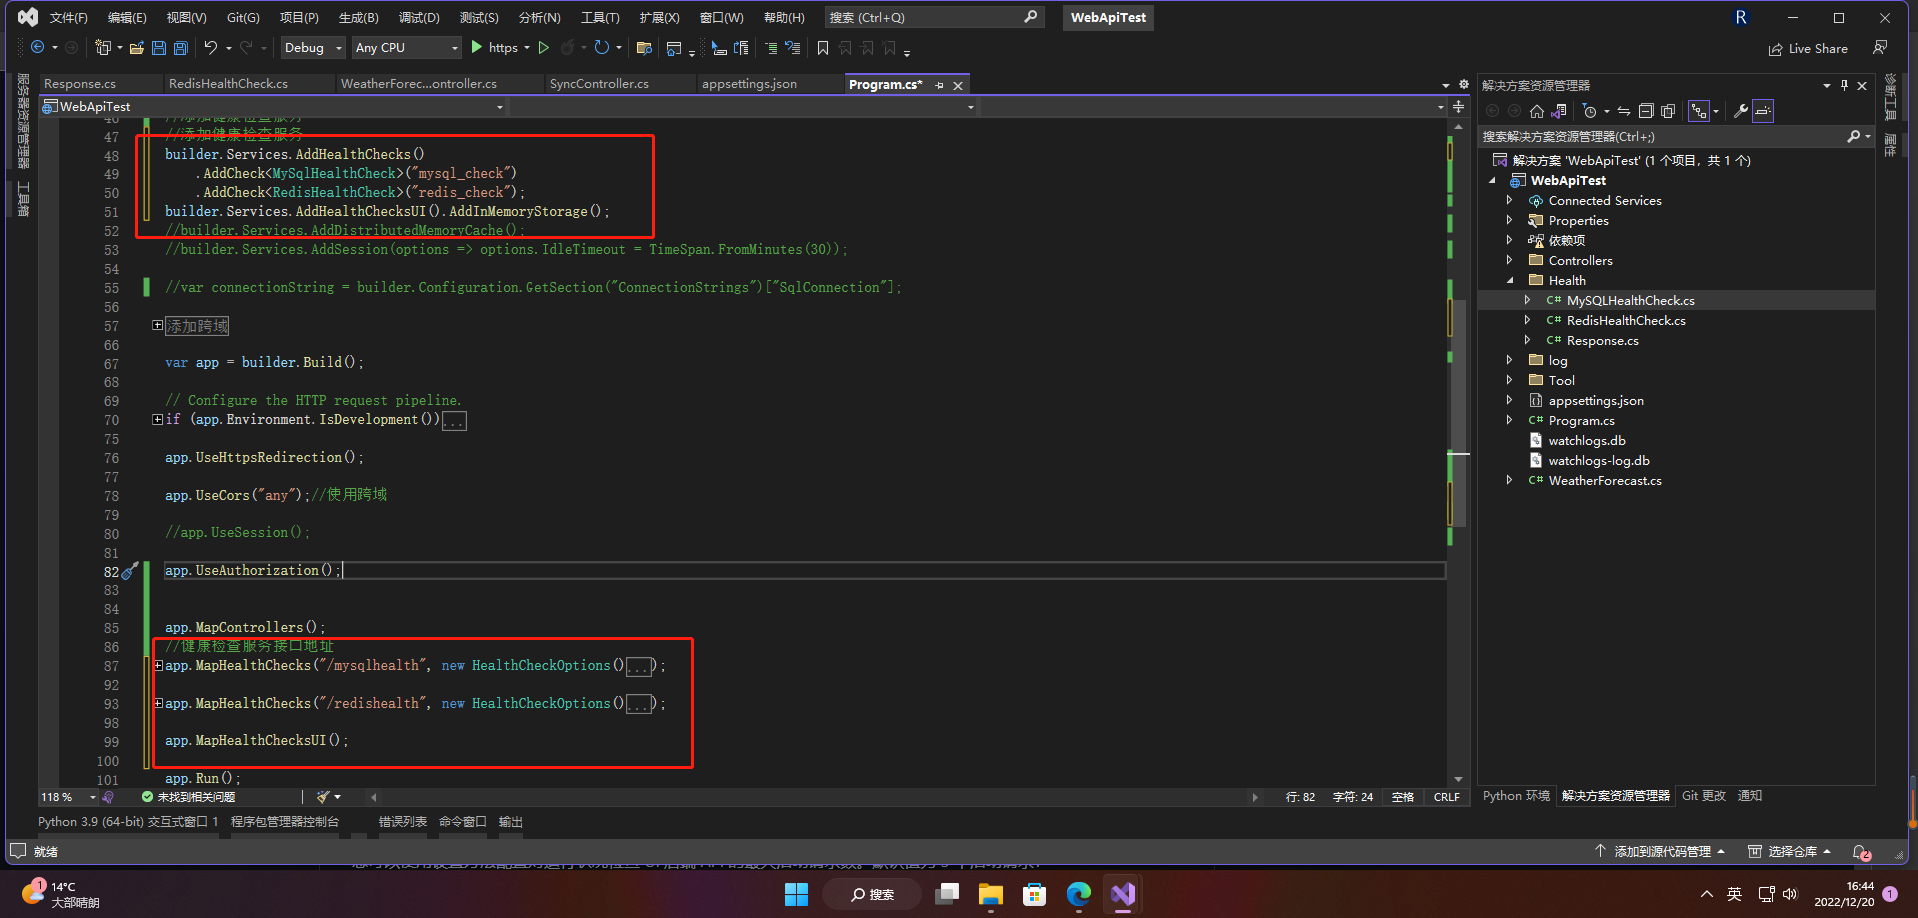
Task: Open File Explorer from the taskbar
Action: pyautogui.click(x=990, y=894)
